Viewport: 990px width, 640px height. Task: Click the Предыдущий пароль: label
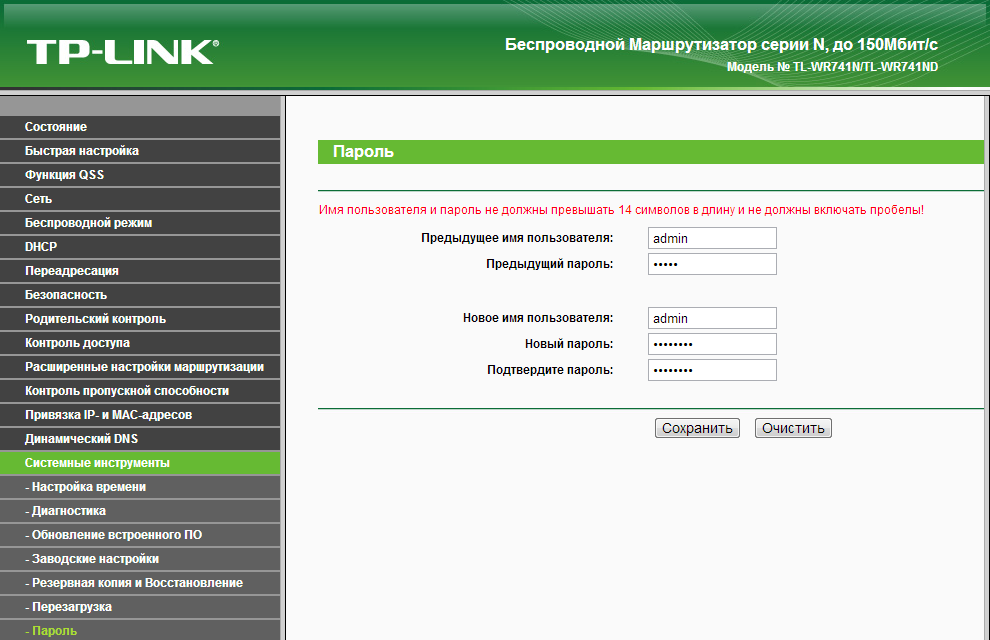pyautogui.click(x=549, y=264)
